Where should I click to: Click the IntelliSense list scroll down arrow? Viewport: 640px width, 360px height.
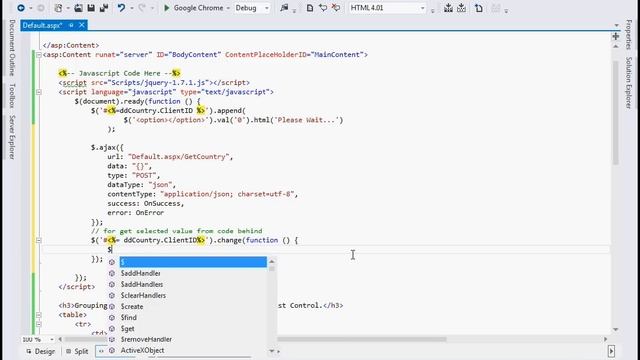[x=272, y=351]
